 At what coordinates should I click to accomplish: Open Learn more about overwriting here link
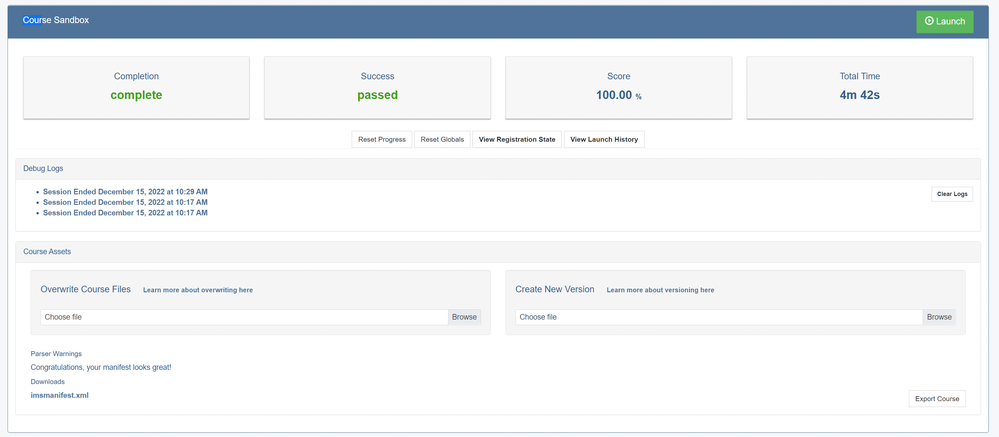click(198, 290)
